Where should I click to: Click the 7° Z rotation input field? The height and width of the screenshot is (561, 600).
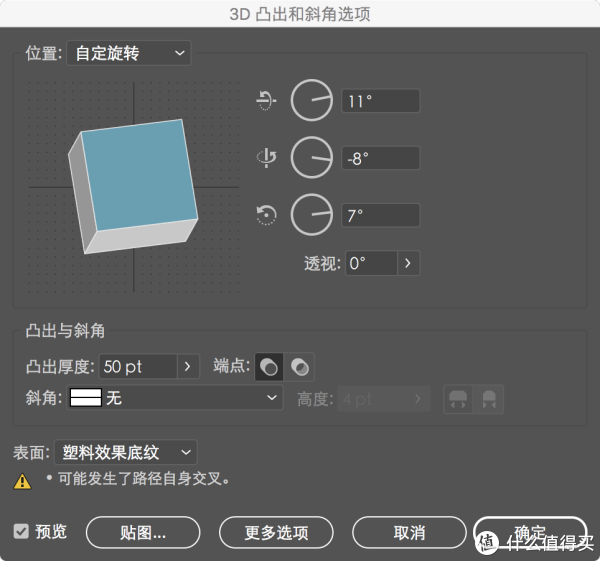tap(381, 215)
